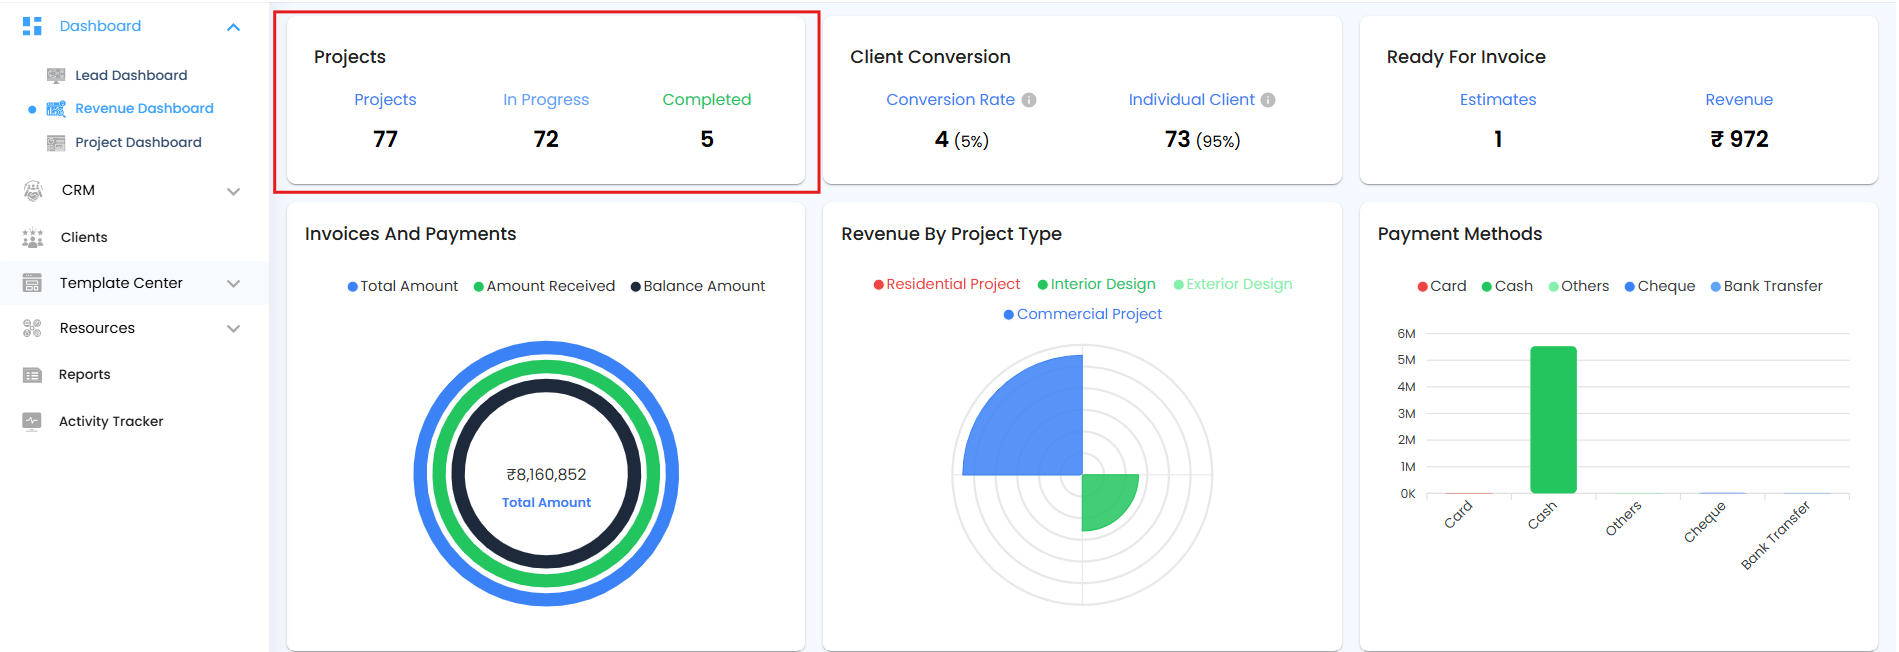Click the Template Center icon

point(32,283)
